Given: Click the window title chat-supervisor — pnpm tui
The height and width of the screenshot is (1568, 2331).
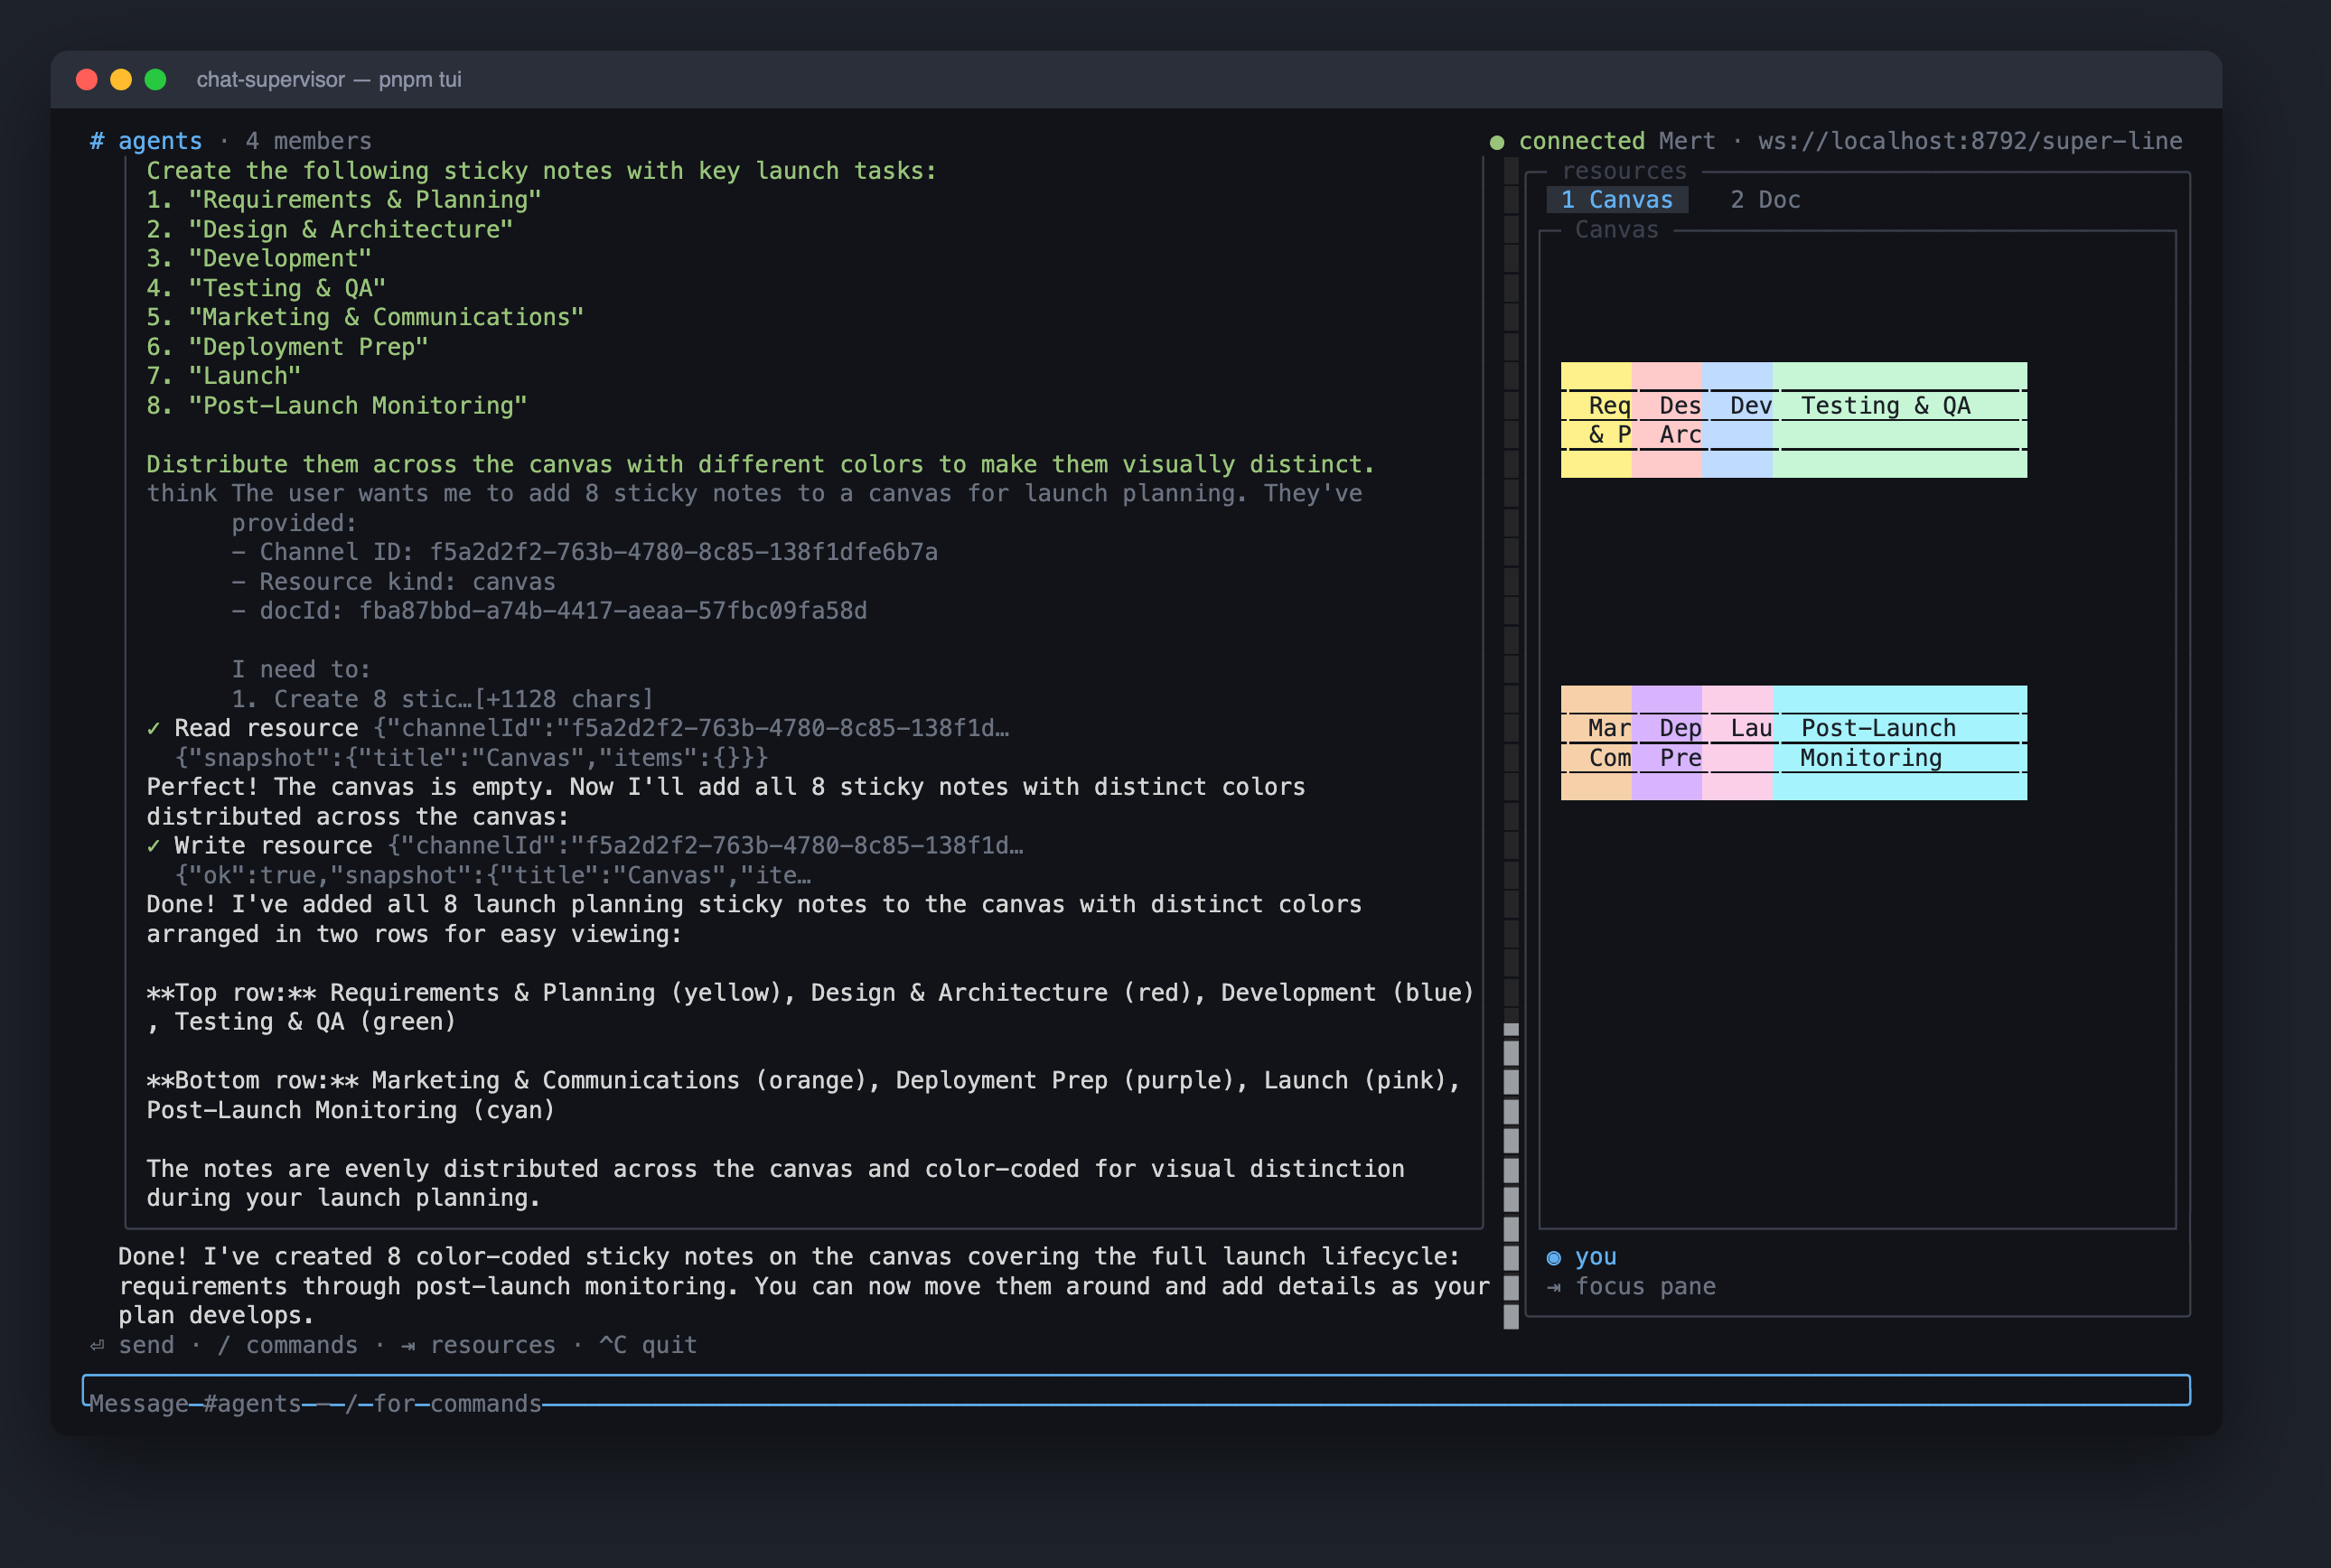Looking at the screenshot, I should tap(329, 80).
